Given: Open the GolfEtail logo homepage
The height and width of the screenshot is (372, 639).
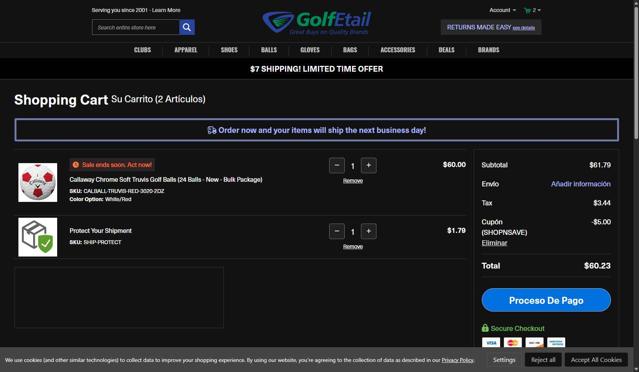Looking at the screenshot, I should [317, 22].
